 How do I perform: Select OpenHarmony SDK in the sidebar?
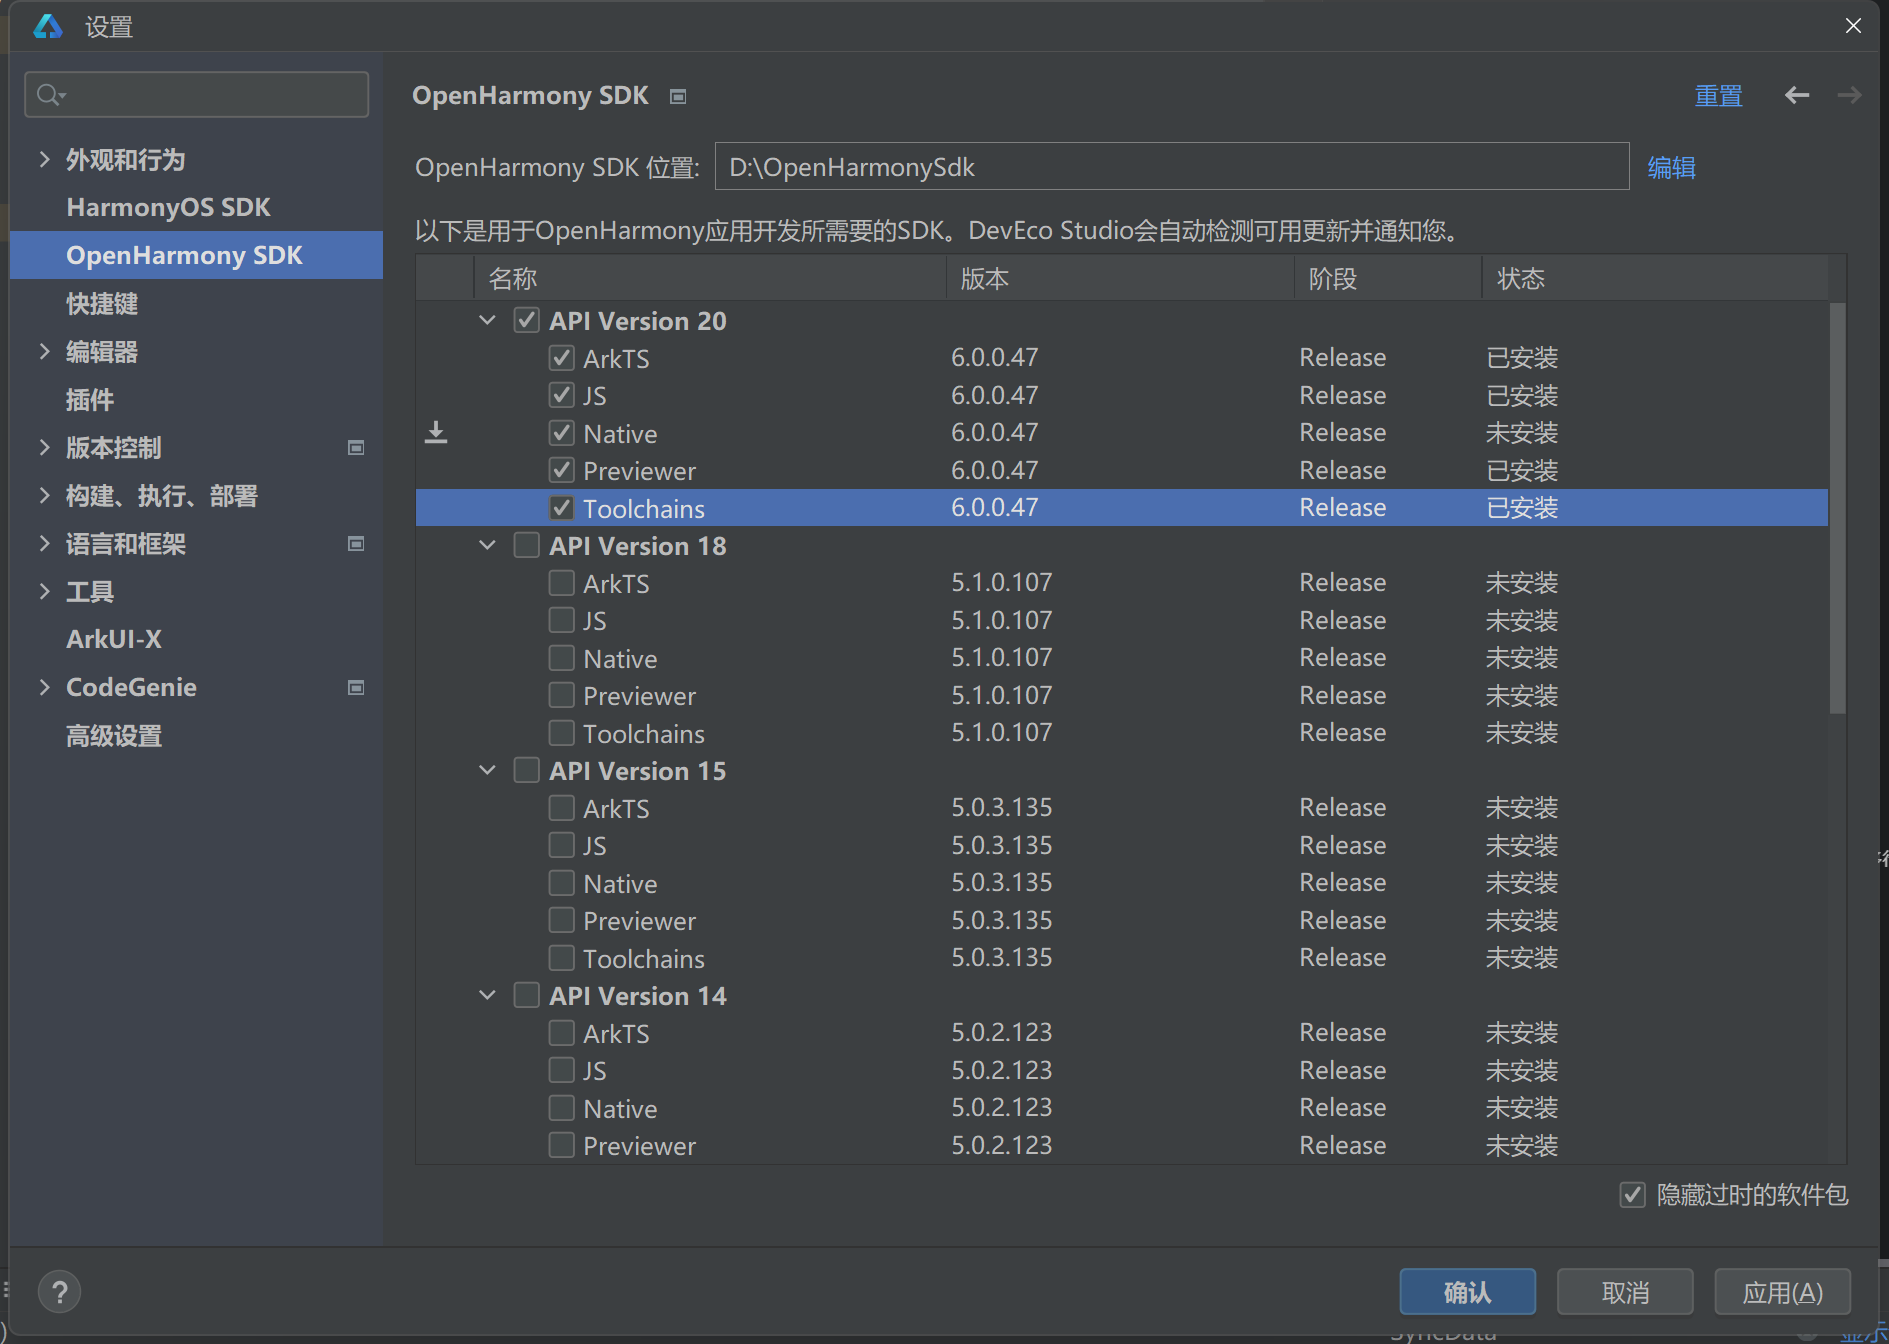pyautogui.click(x=197, y=255)
